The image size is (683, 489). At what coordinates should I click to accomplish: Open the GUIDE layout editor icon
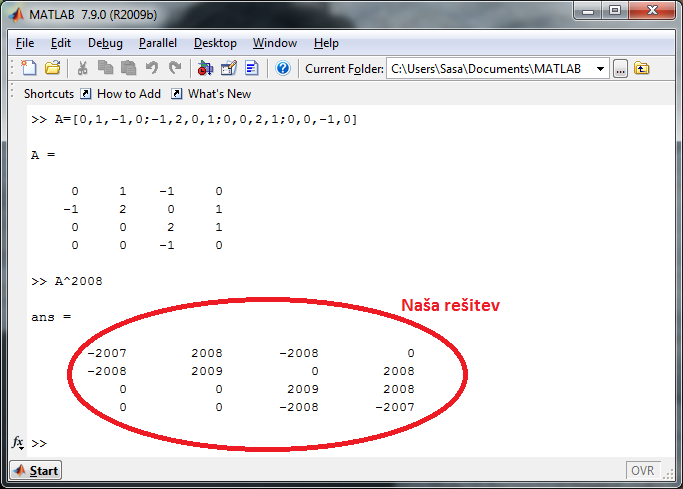click(228, 68)
